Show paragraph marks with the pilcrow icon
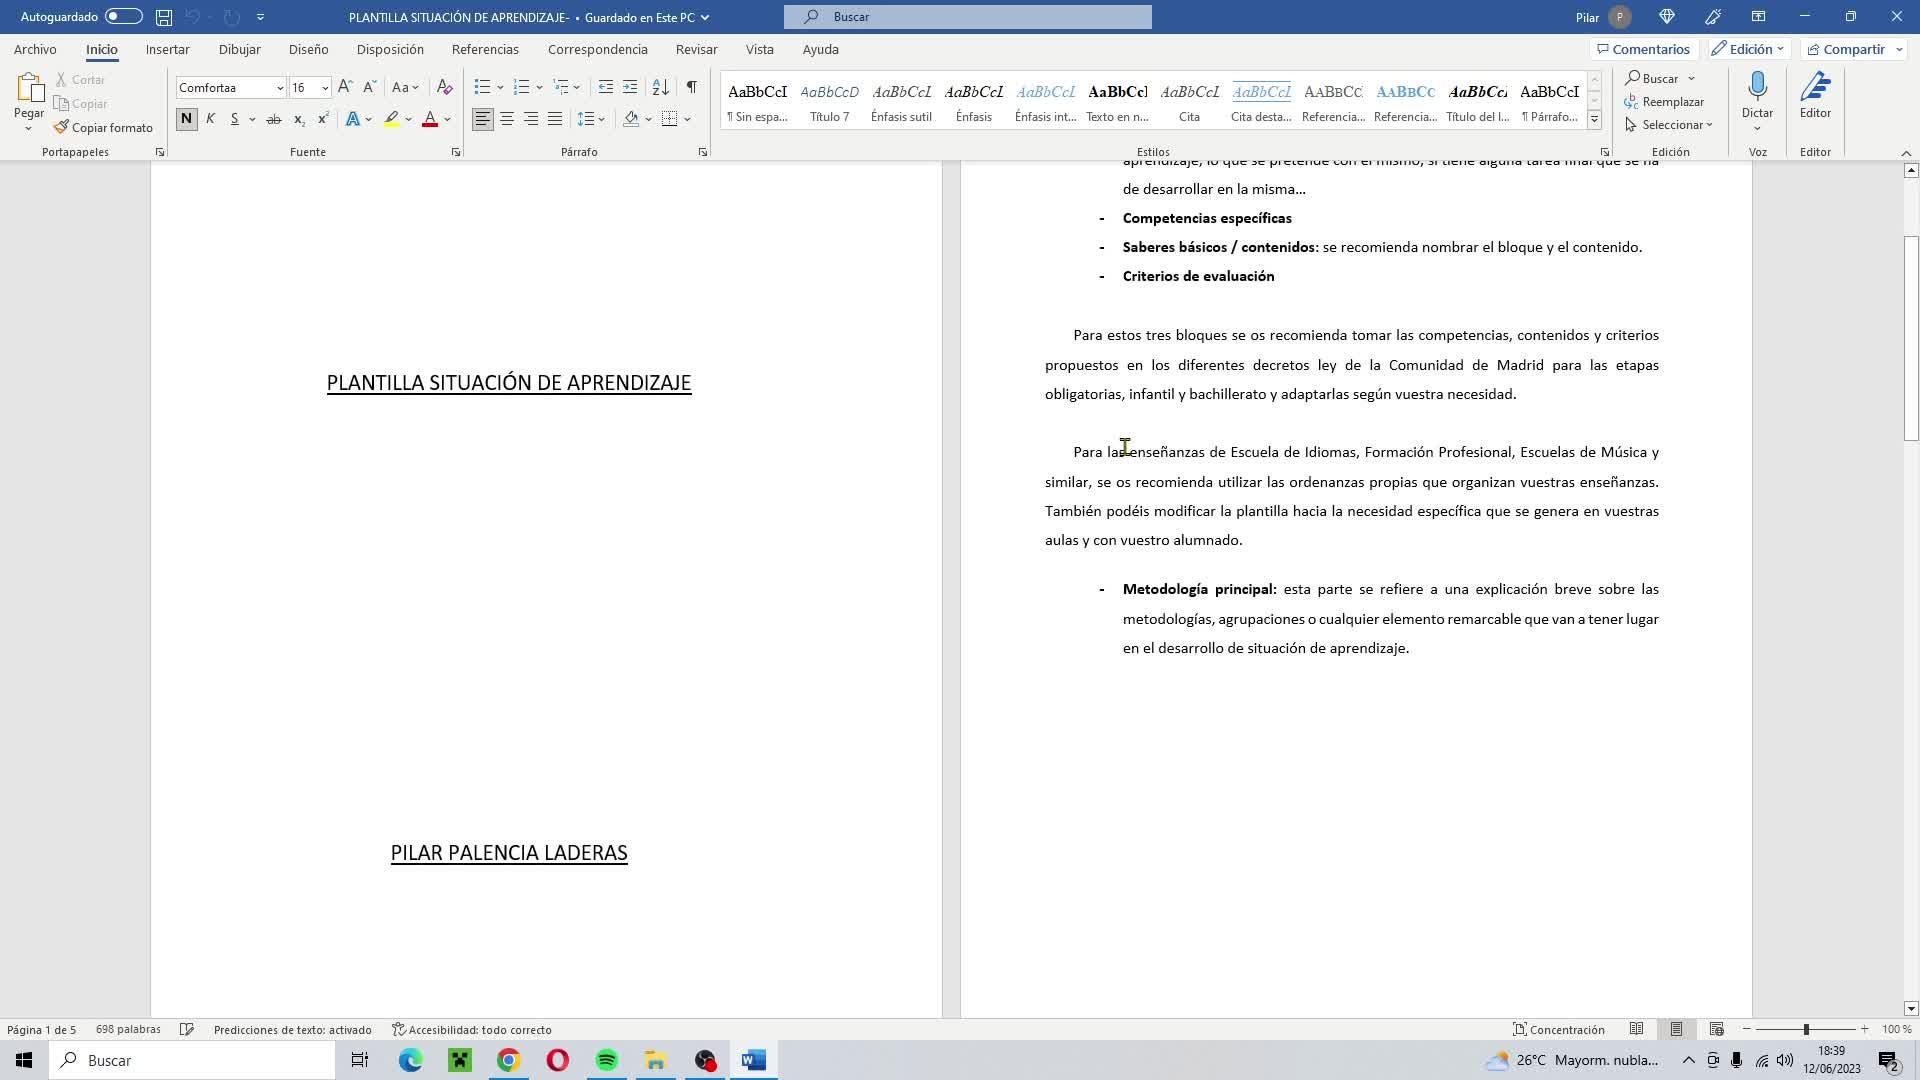The image size is (1920, 1080). (691, 88)
